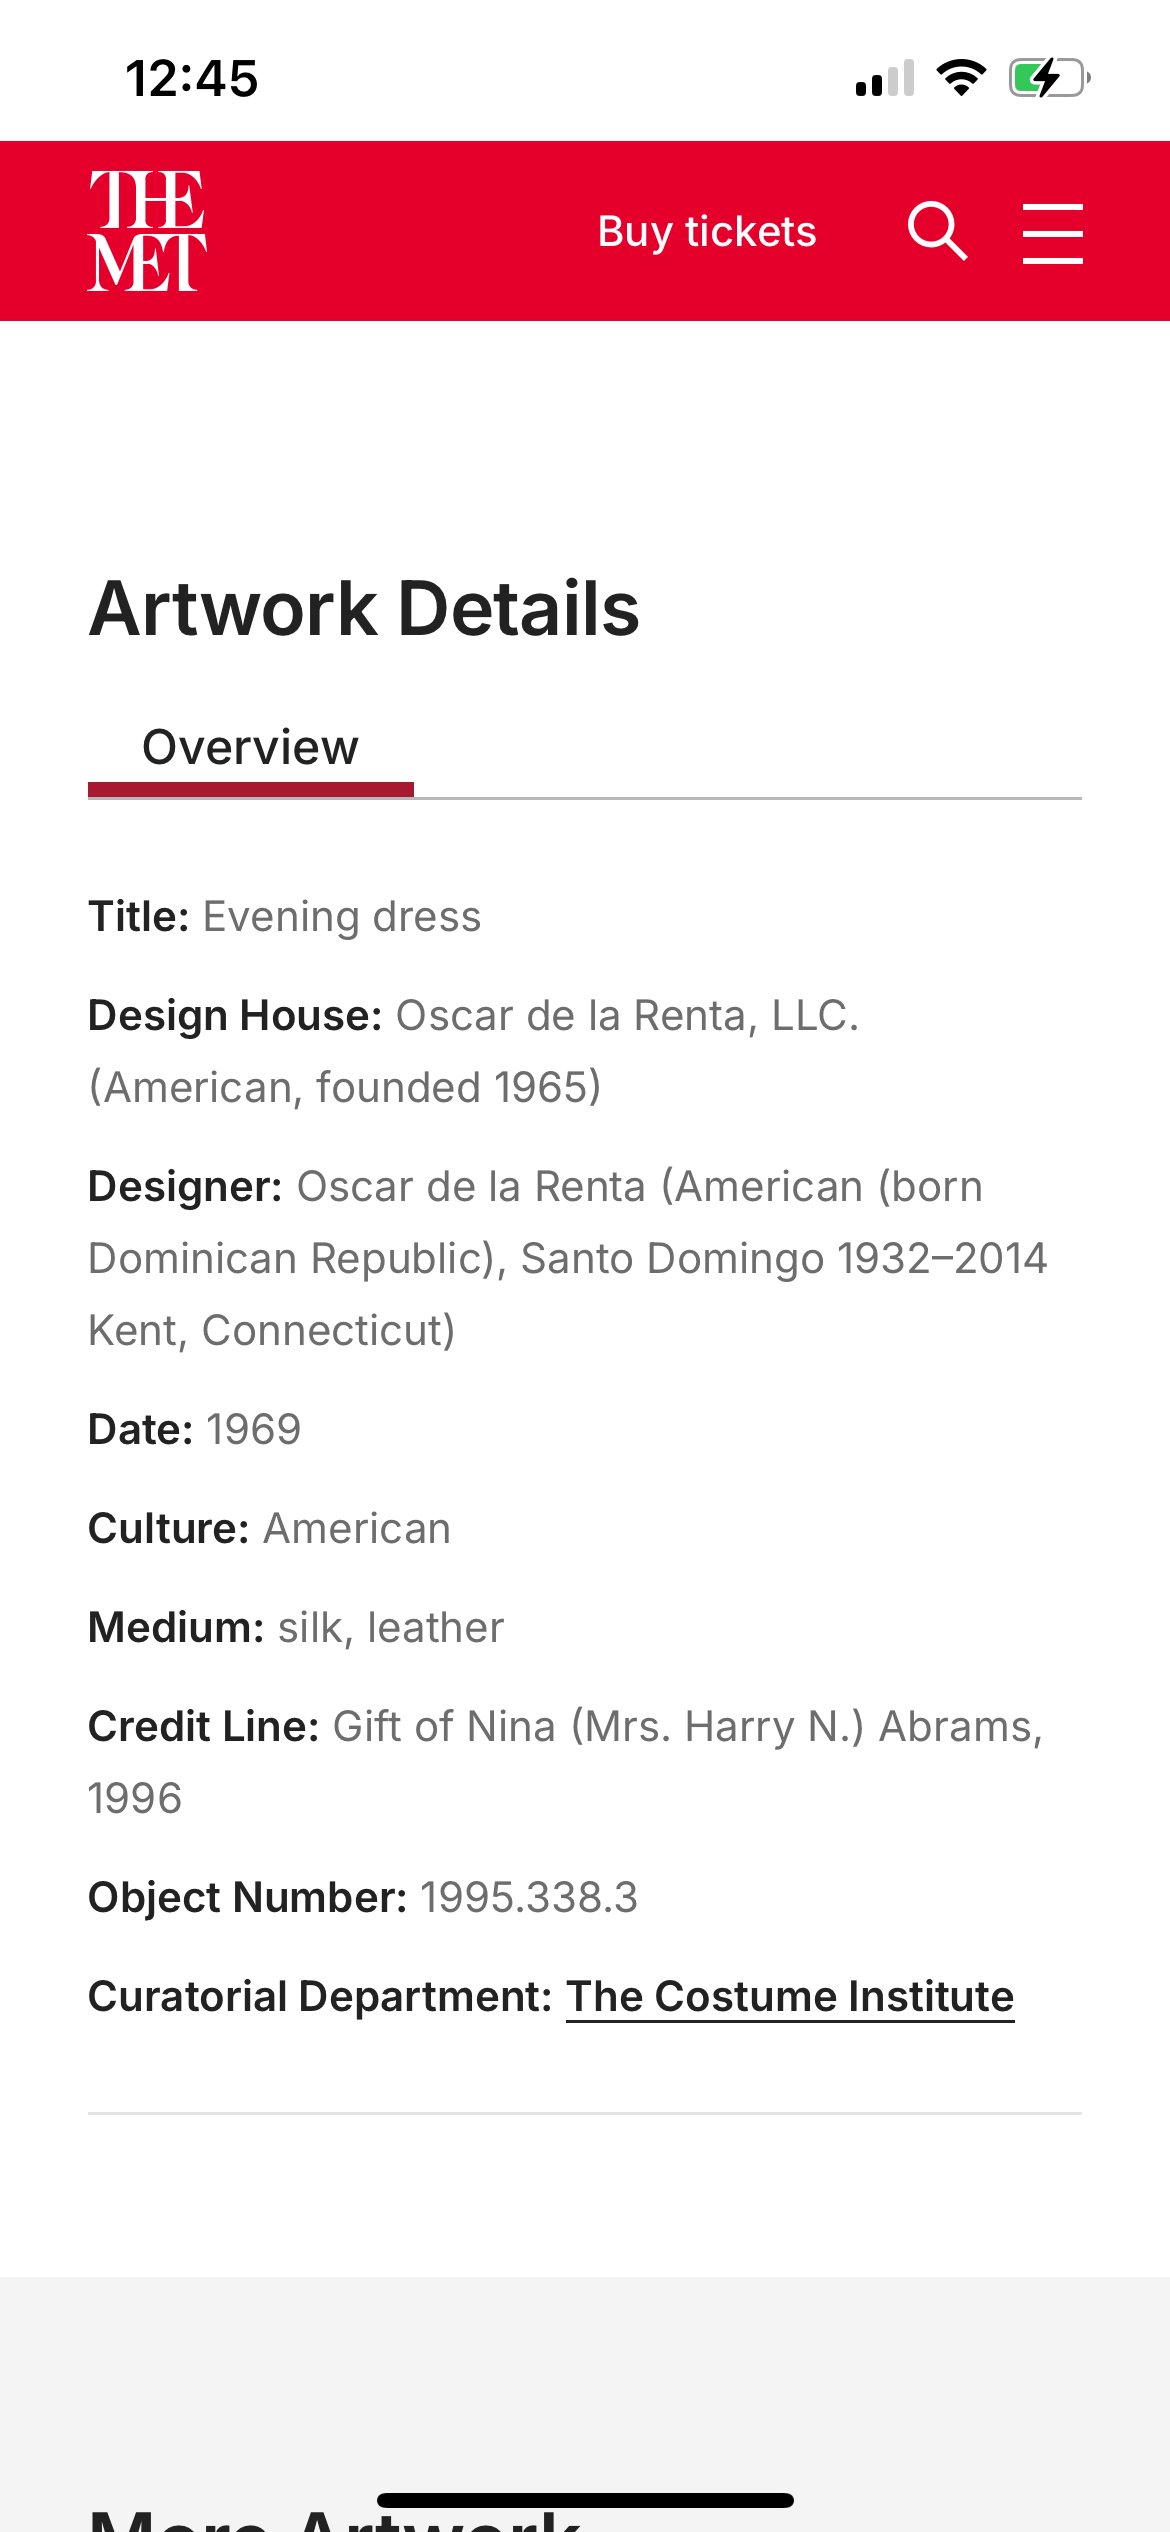This screenshot has width=1170, height=2532.
Task: Click the Design House label
Action: (x=235, y=1016)
